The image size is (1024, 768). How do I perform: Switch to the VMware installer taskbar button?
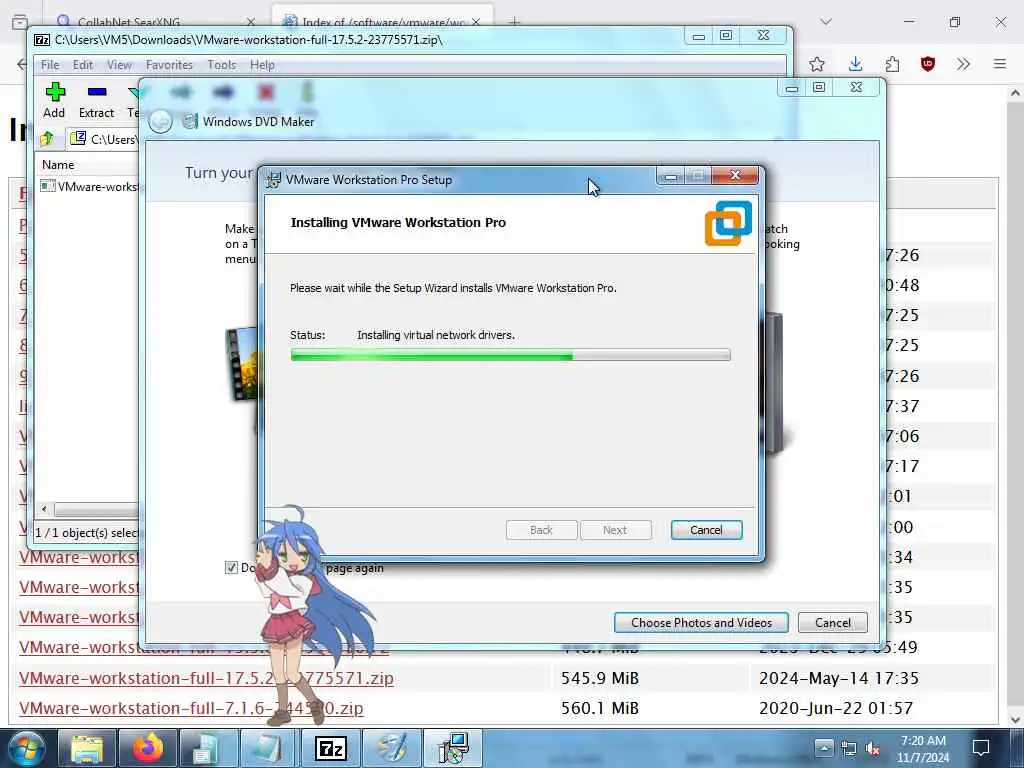point(453,748)
